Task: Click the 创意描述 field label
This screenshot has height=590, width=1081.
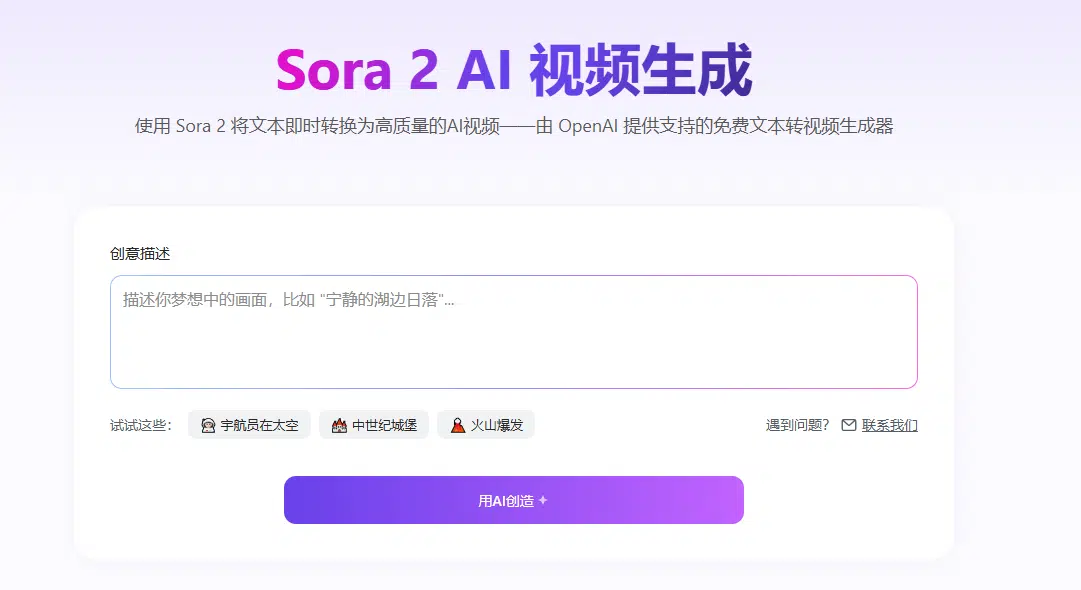Action: [140, 254]
